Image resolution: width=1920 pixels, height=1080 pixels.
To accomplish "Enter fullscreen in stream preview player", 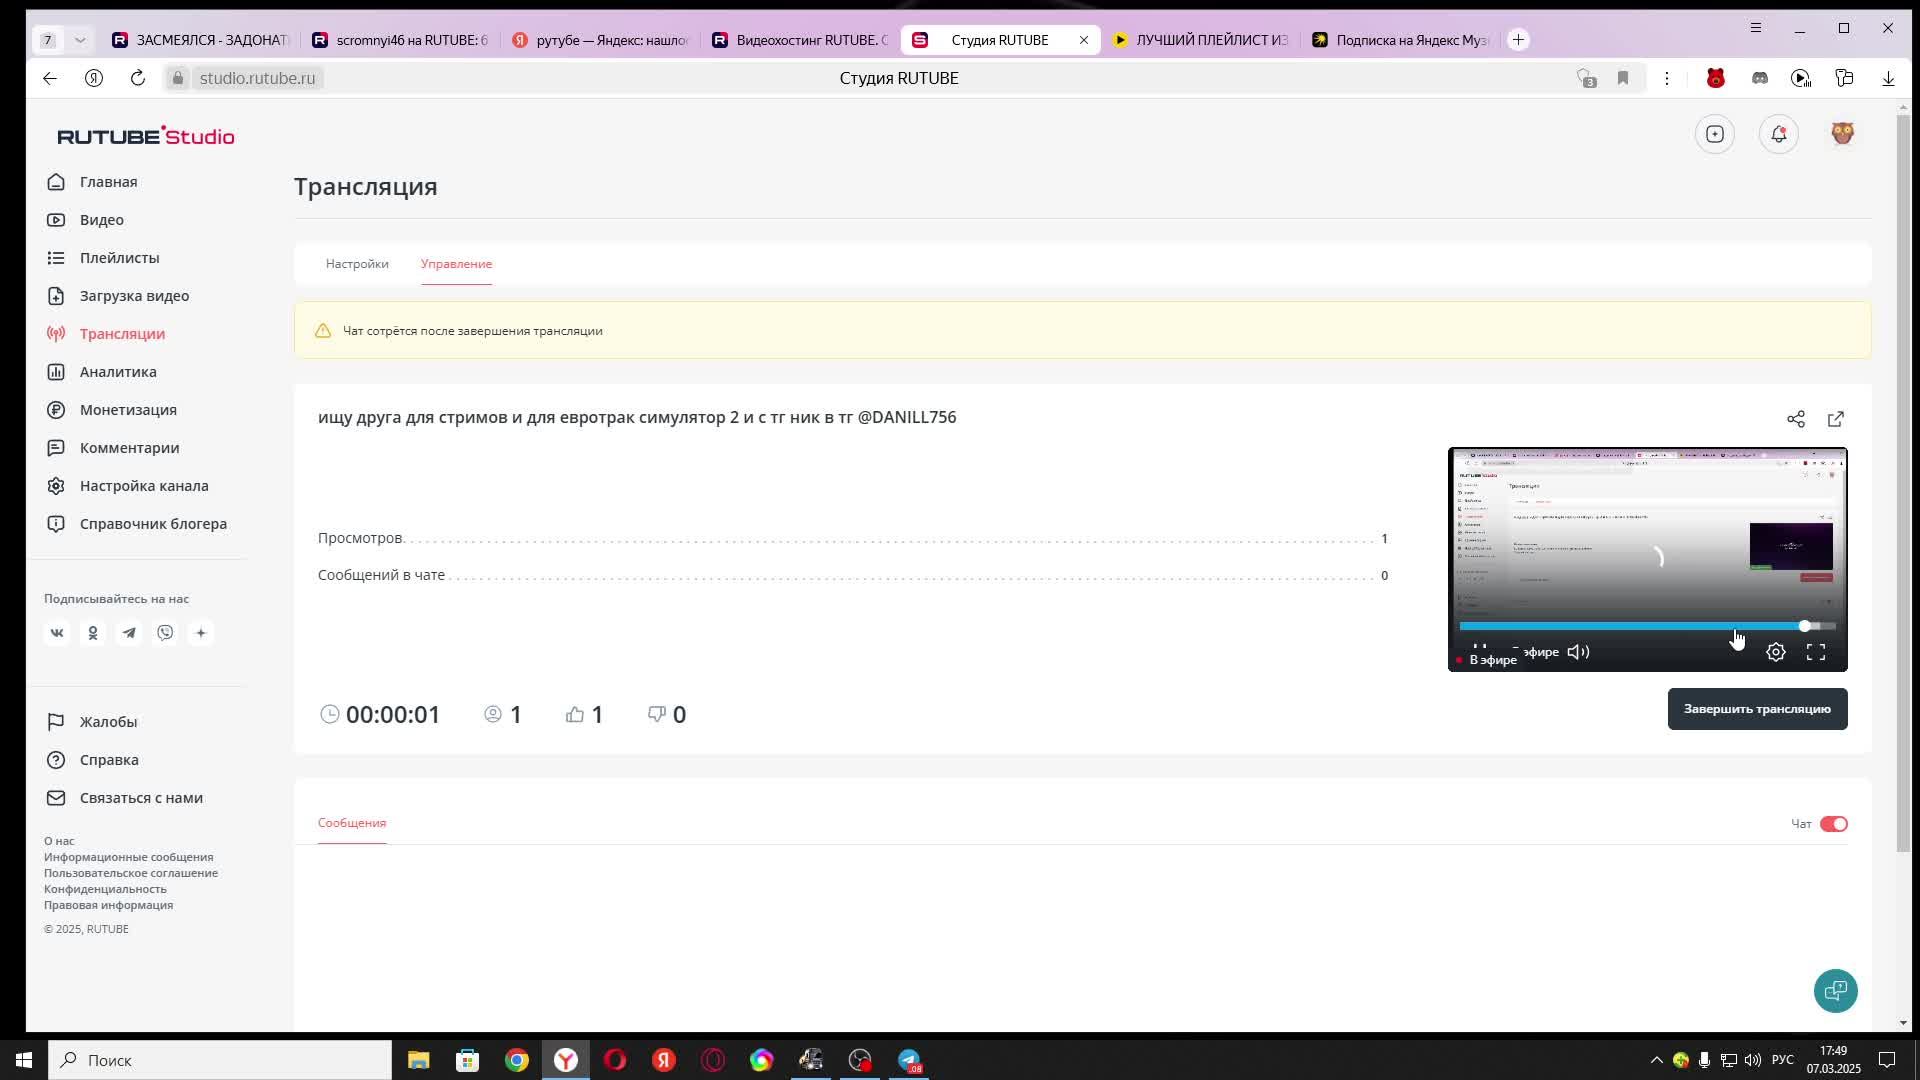I will (x=1815, y=652).
